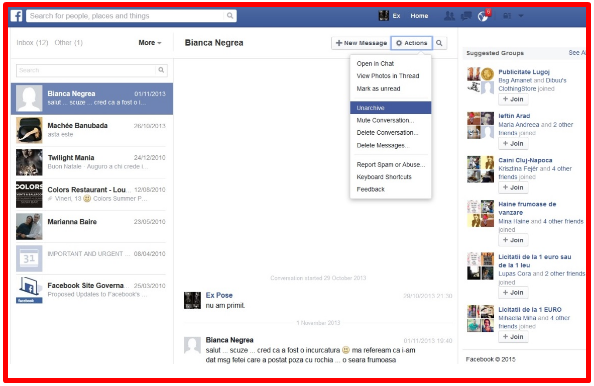The width and height of the screenshot is (594, 386).
Task: Open Ieftin Arad group link
Action: (x=514, y=116)
